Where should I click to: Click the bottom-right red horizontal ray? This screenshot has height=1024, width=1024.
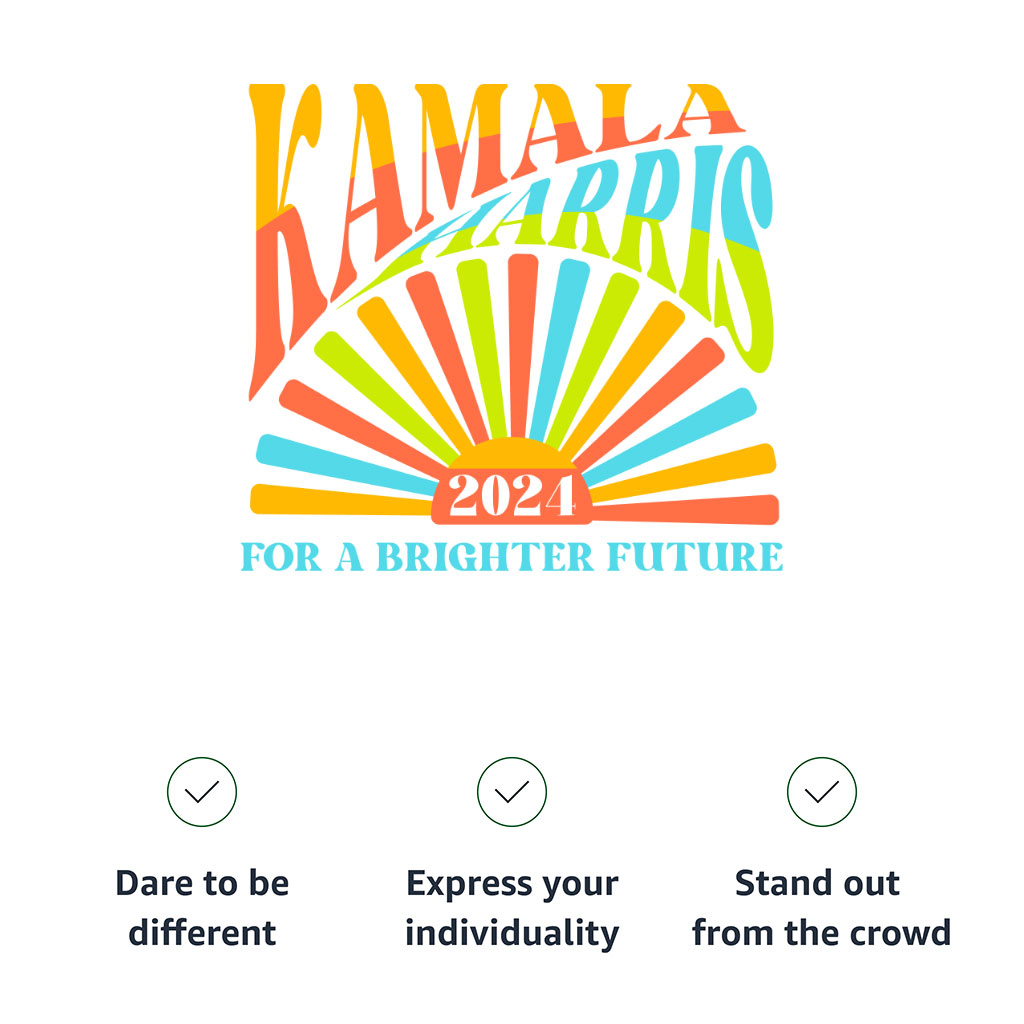click(686, 509)
